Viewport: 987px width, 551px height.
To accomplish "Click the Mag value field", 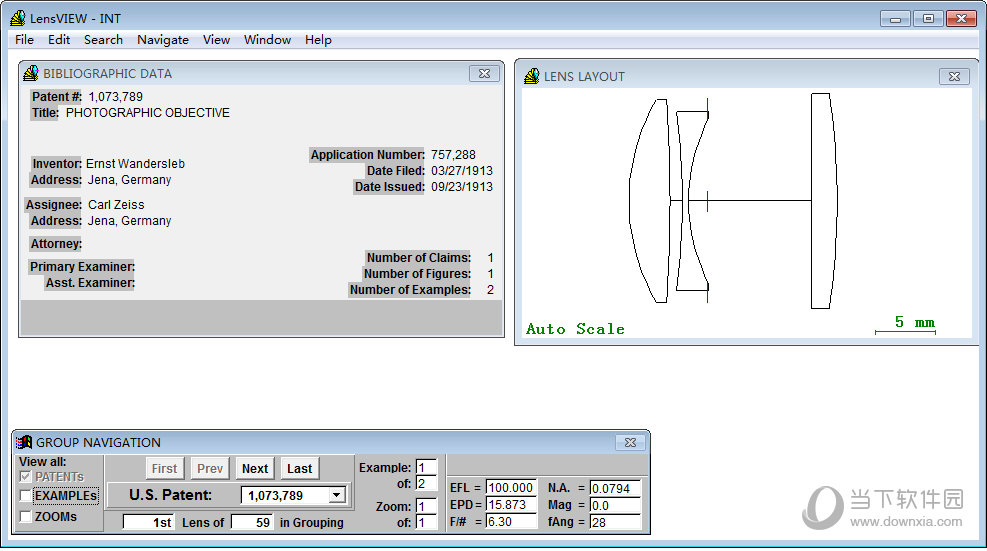I will (615, 505).
